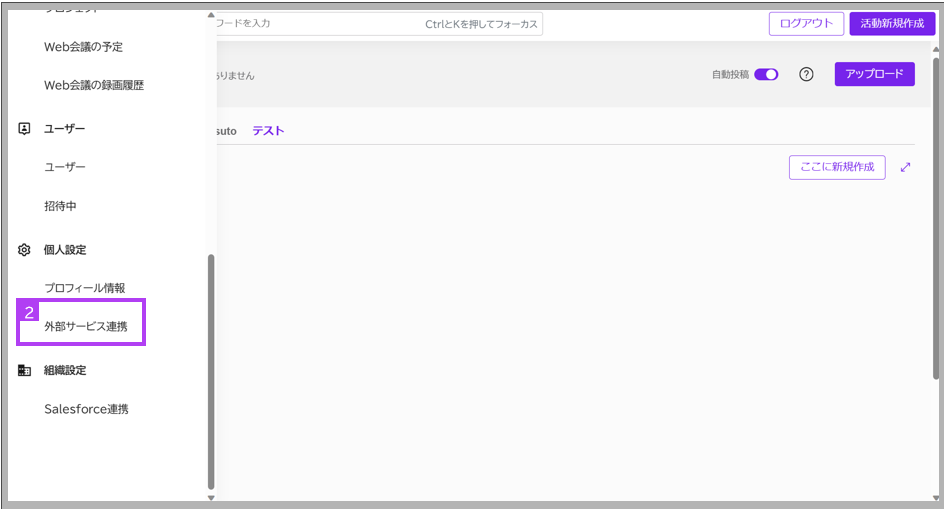Open Web会議の予定 in sidebar
Viewport: 944px width, 509px height.
[x=84, y=47]
